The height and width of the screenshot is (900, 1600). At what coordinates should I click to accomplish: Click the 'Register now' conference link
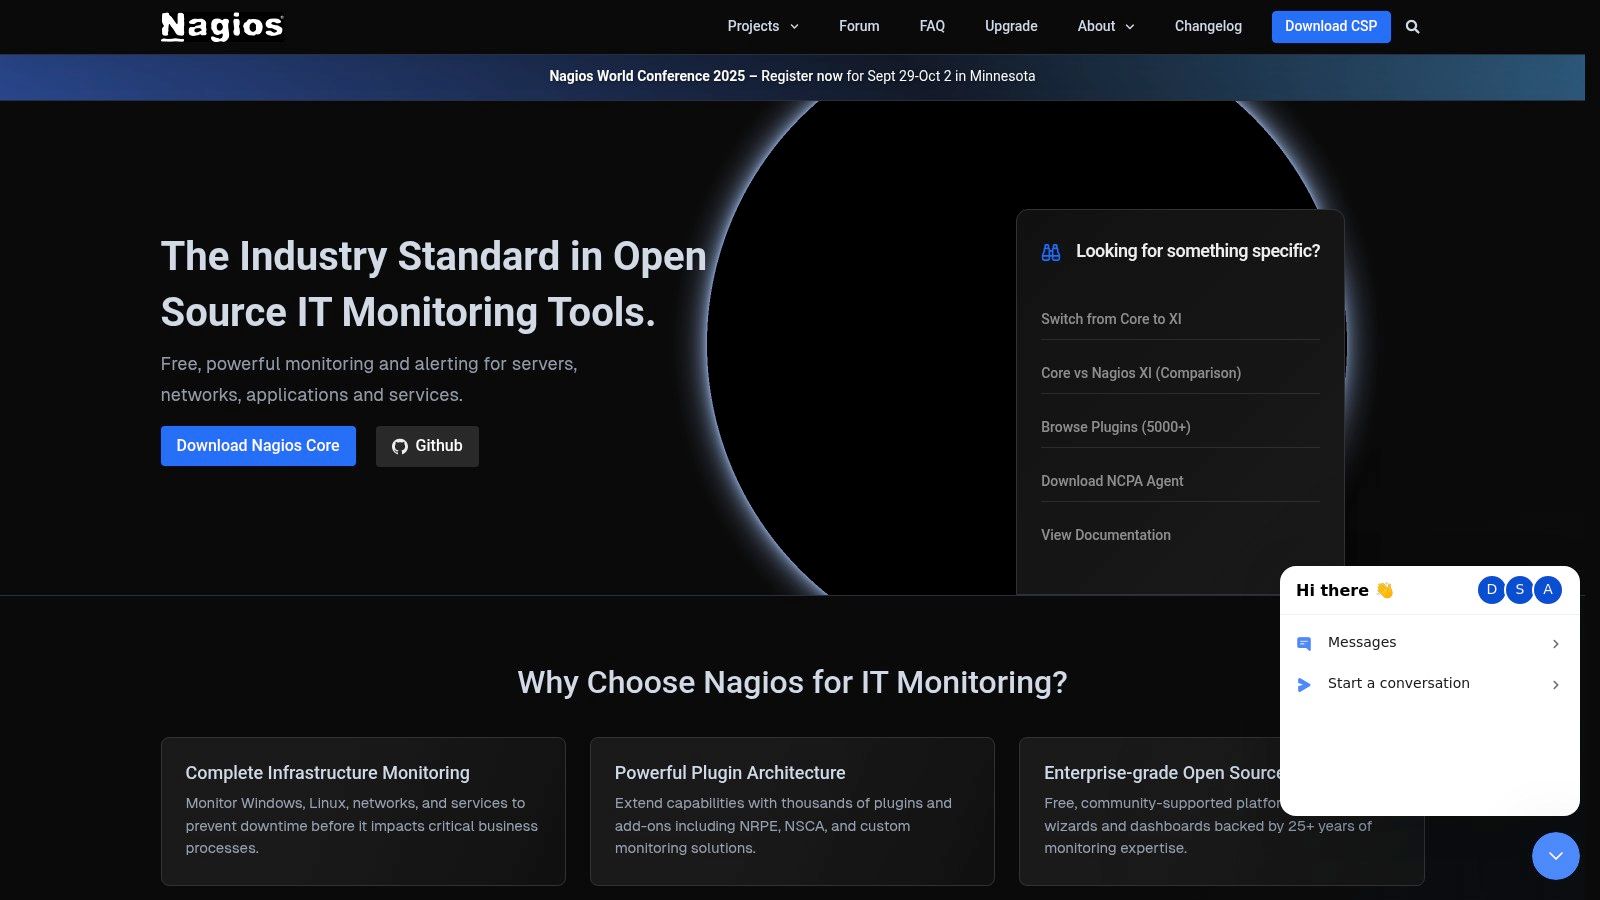coord(801,76)
